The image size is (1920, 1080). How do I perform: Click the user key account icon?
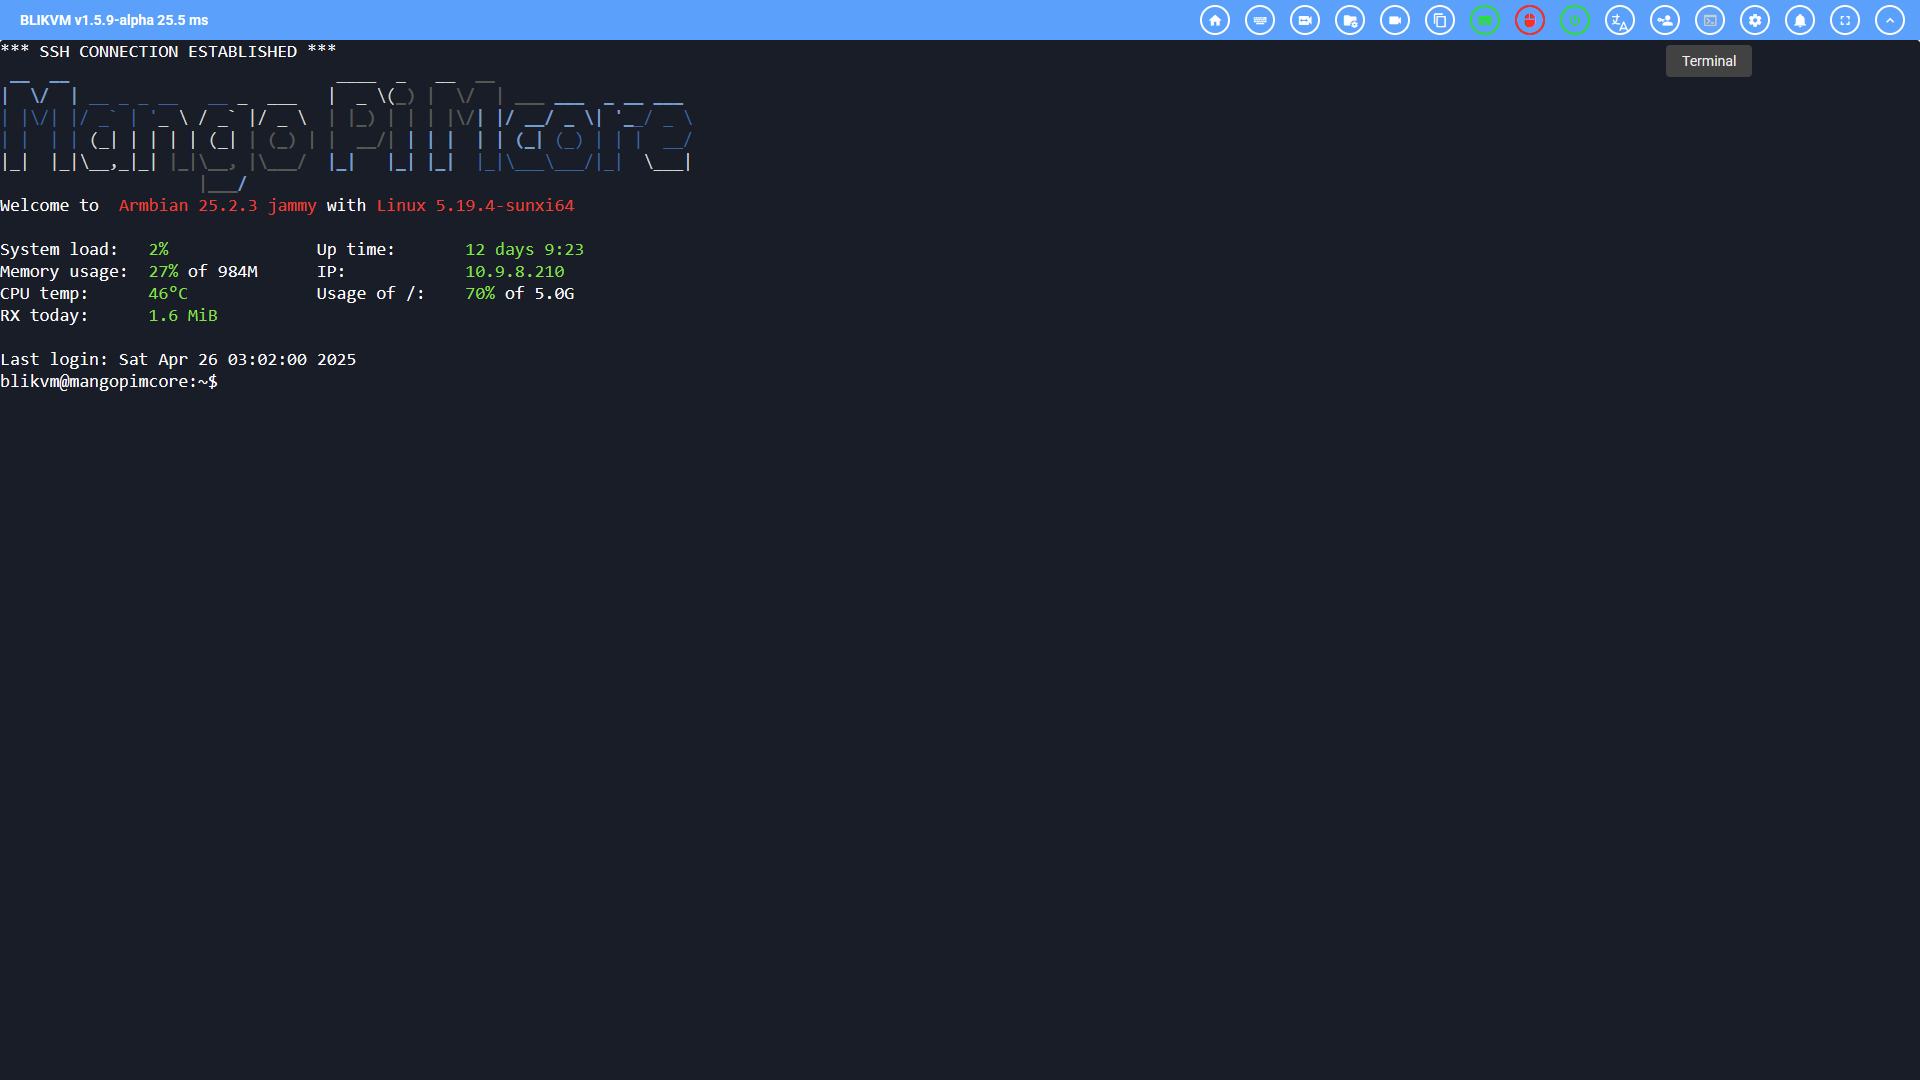[1665, 20]
